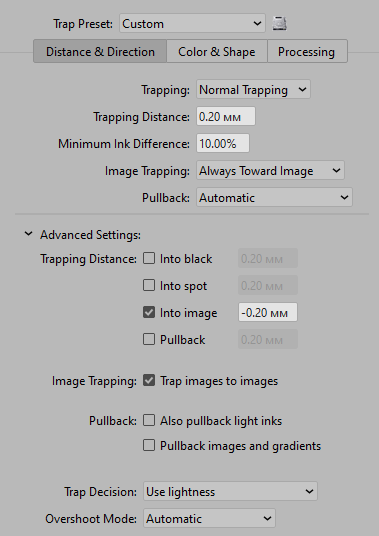Open the Trap Decision dropdown

click(230, 492)
